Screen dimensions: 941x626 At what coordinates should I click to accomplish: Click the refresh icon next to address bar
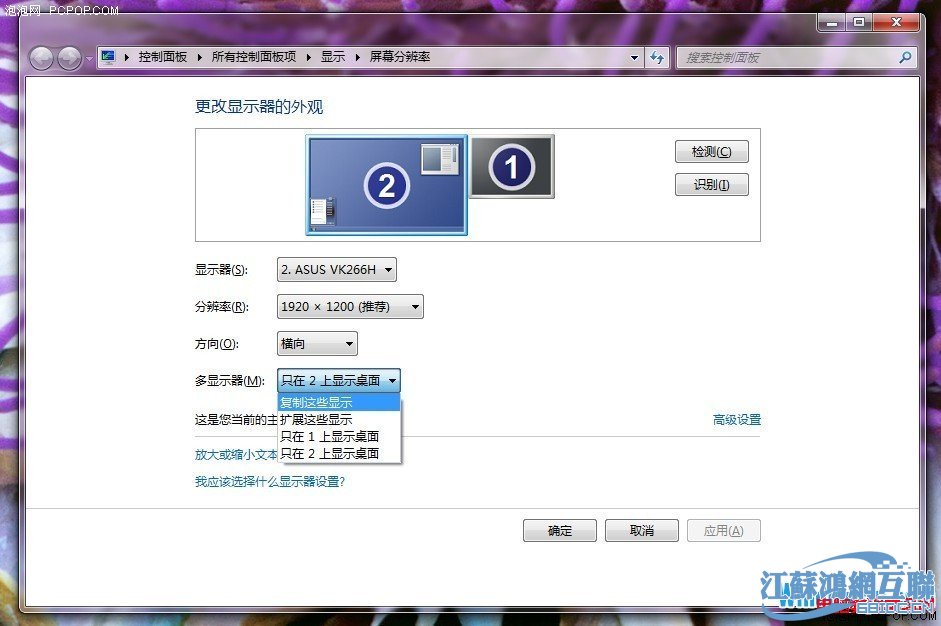click(x=657, y=58)
